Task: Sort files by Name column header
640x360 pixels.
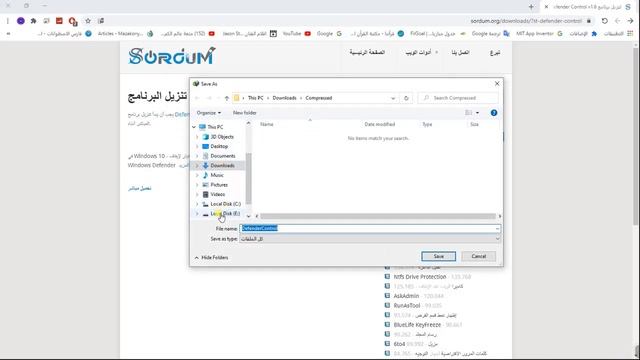Action: click(267, 124)
